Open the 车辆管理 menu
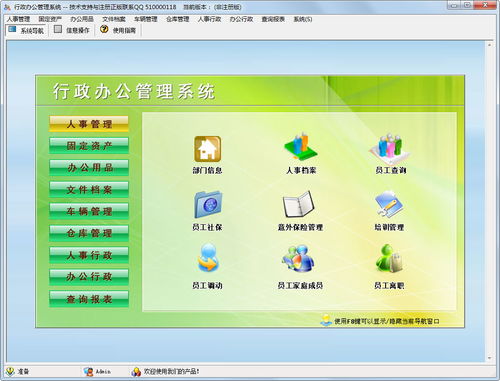This screenshot has width=500, height=381. click(146, 19)
